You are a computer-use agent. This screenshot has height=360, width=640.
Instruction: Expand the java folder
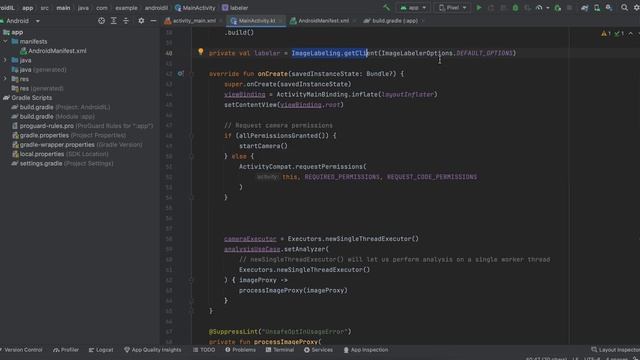tap(5, 60)
